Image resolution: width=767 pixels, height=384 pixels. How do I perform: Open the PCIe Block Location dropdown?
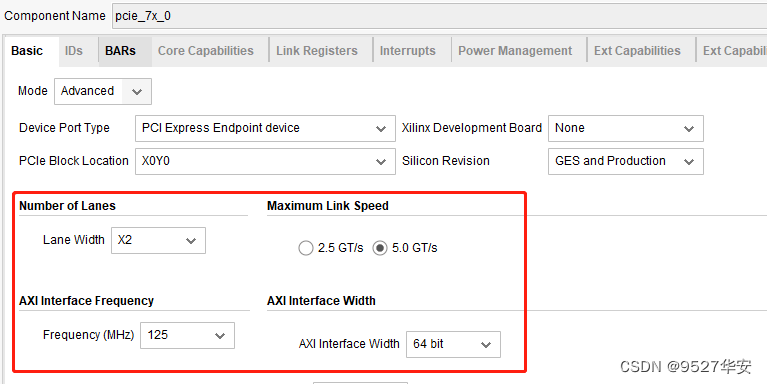(x=265, y=161)
